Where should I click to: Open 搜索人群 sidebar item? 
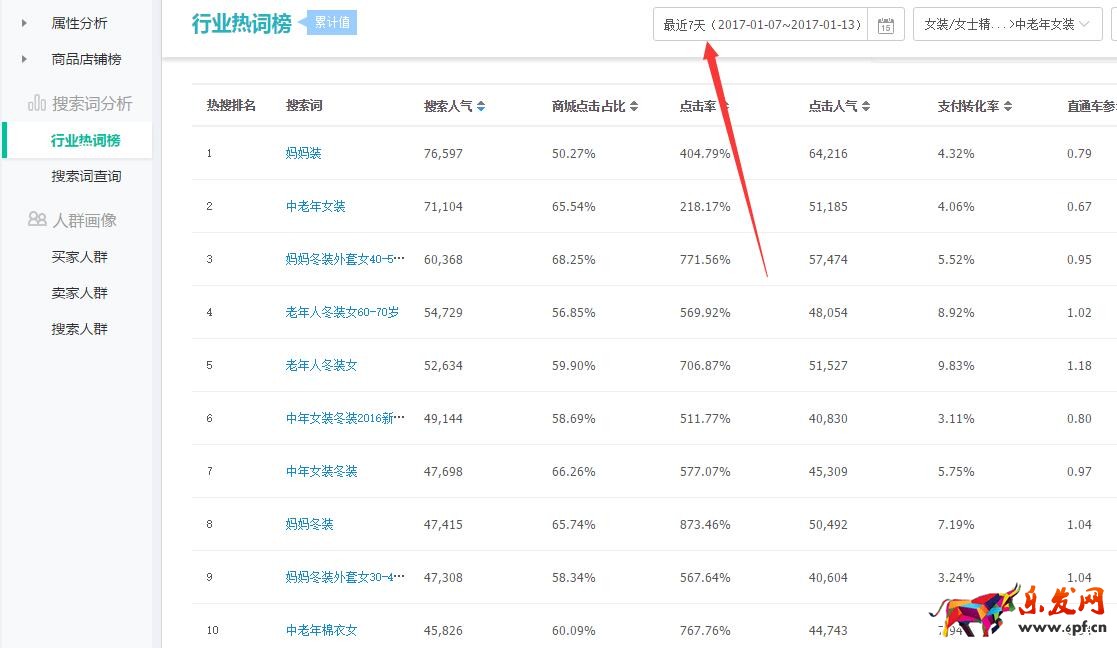point(79,329)
